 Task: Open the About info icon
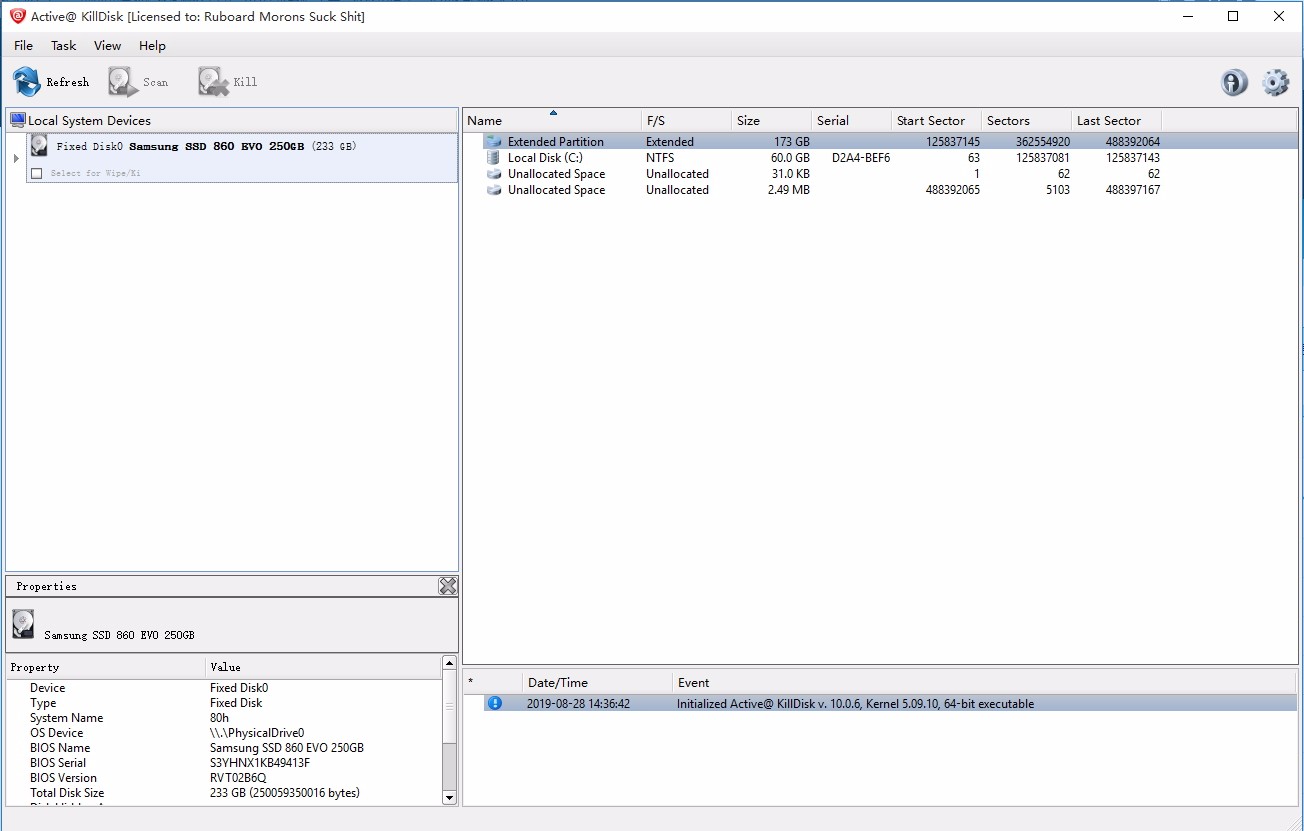point(1234,82)
